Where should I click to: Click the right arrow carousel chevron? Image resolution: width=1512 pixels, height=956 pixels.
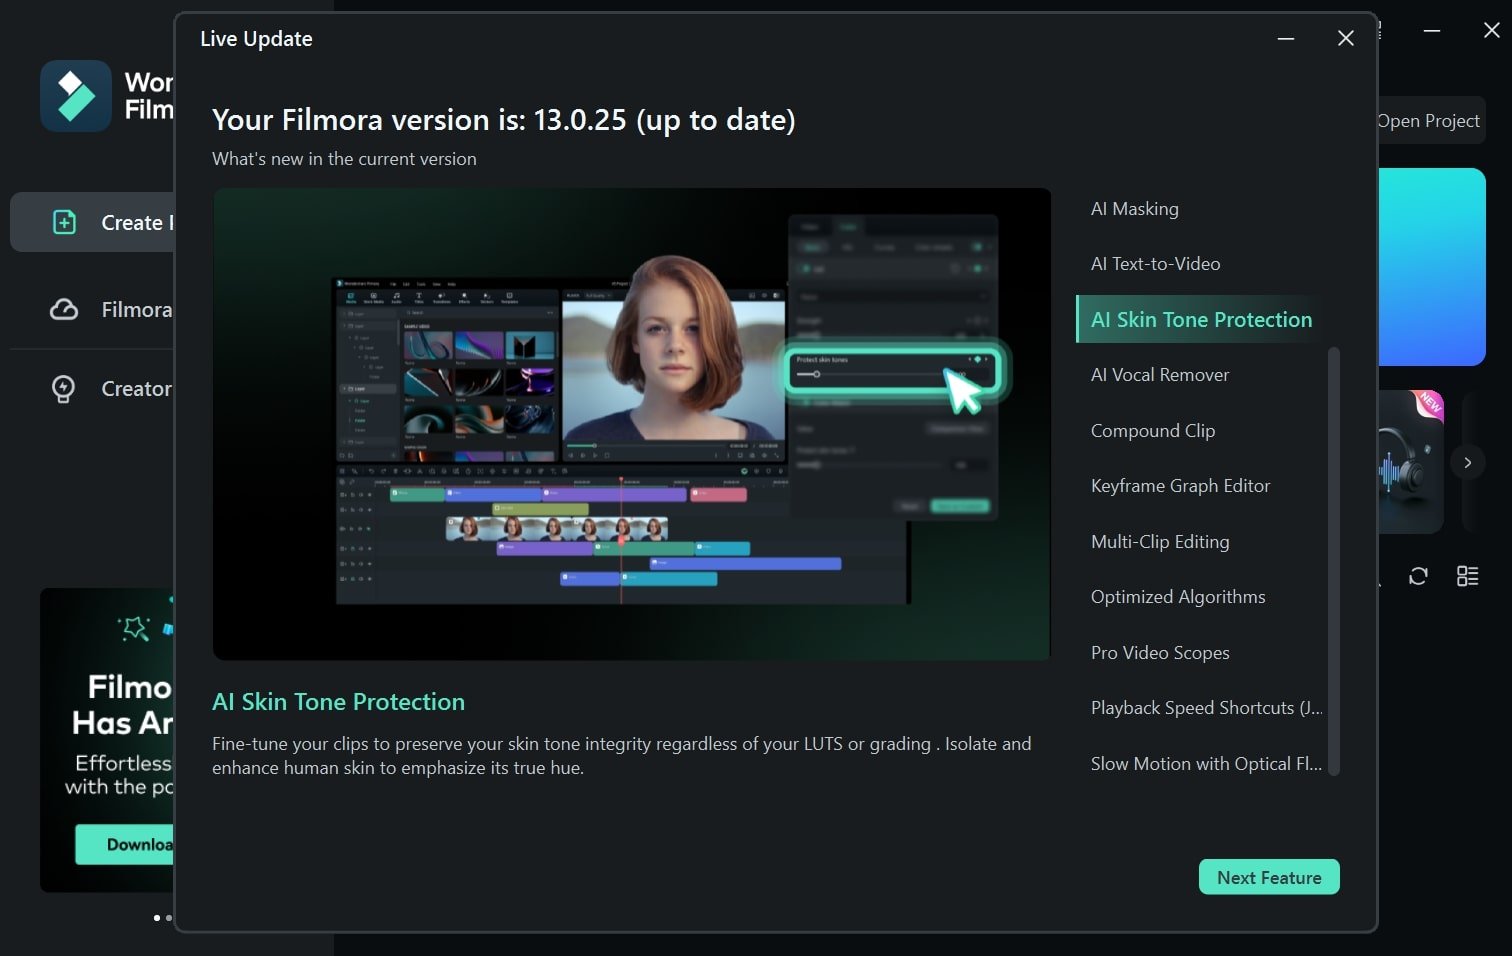pos(1467,462)
